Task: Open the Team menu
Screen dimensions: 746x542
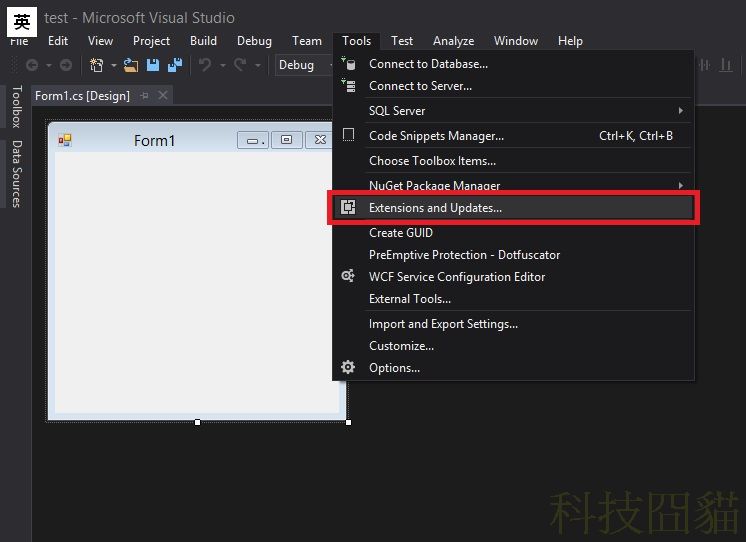Action: tap(307, 41)
